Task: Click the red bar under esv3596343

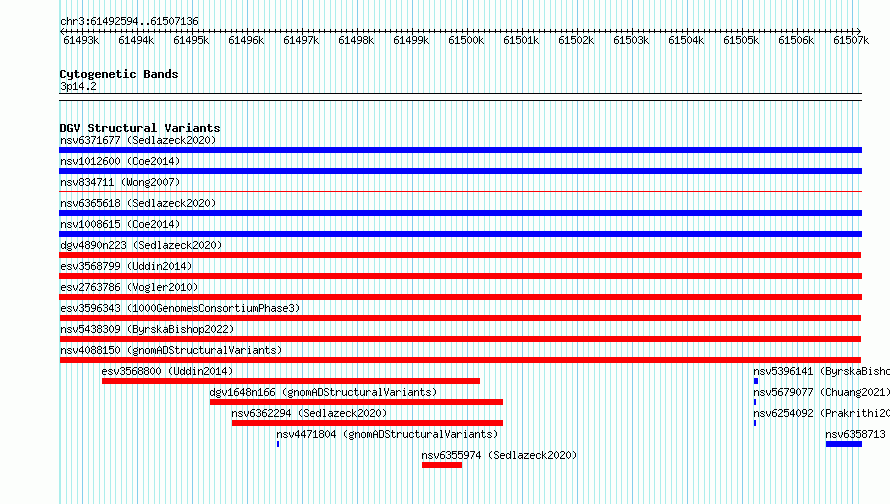Action: click(x=460, y=318)
